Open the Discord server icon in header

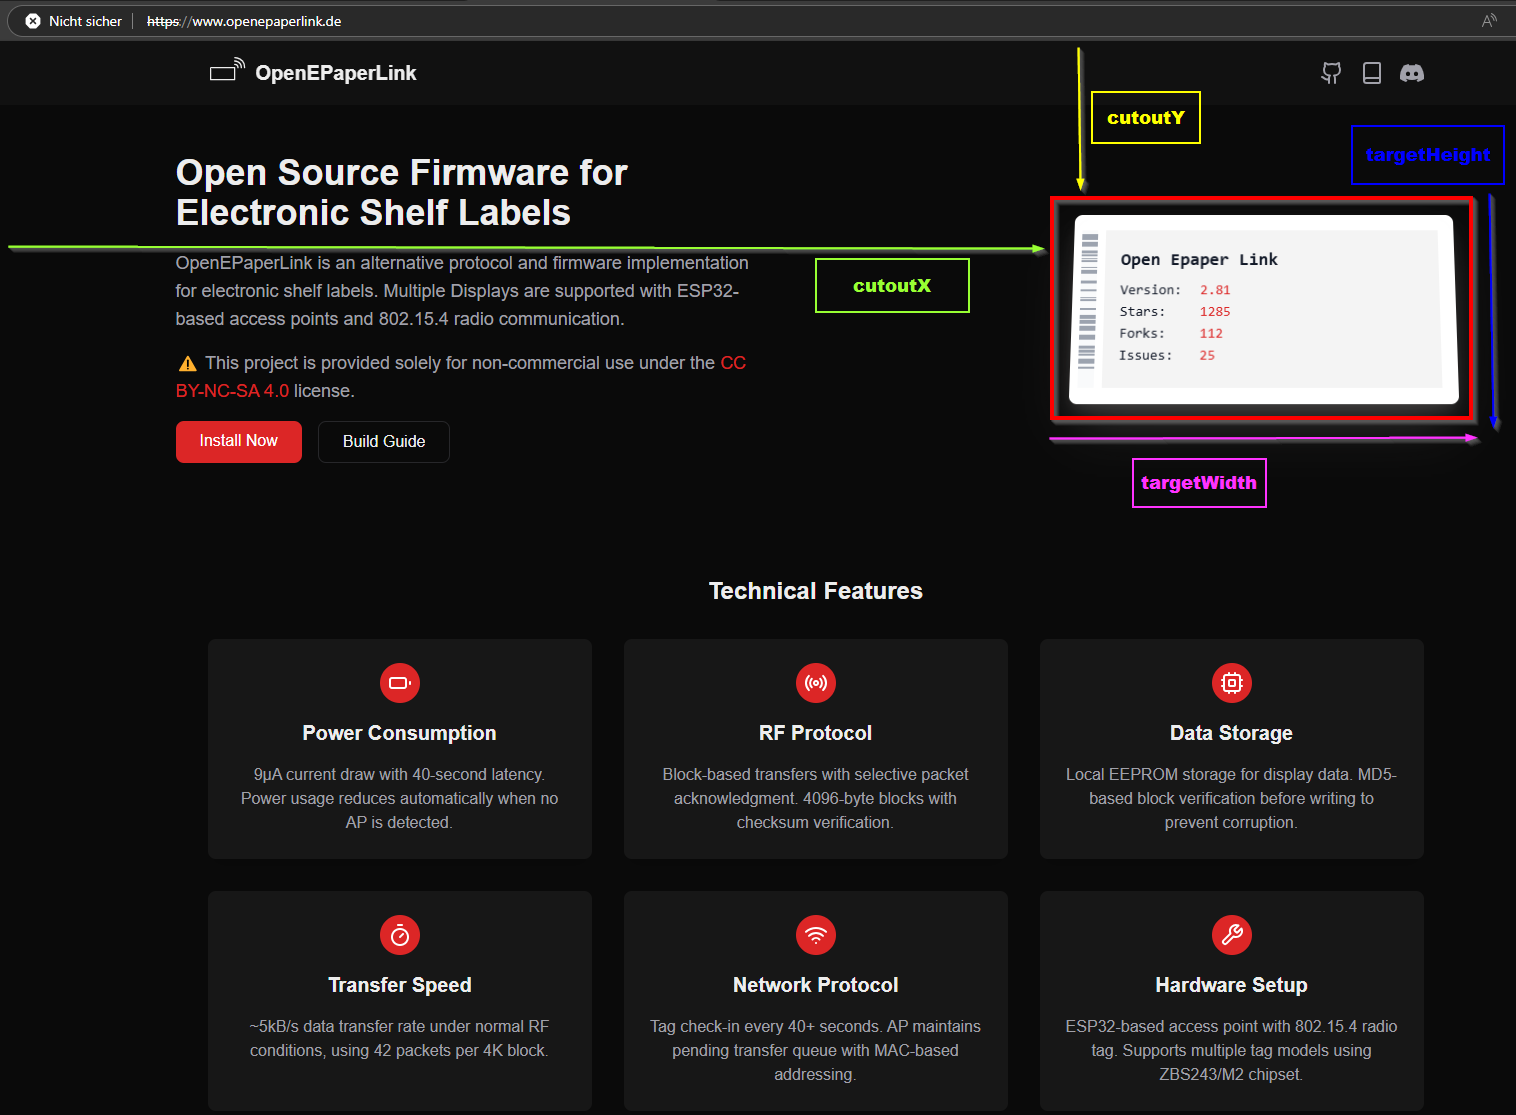coord(1412,73)
